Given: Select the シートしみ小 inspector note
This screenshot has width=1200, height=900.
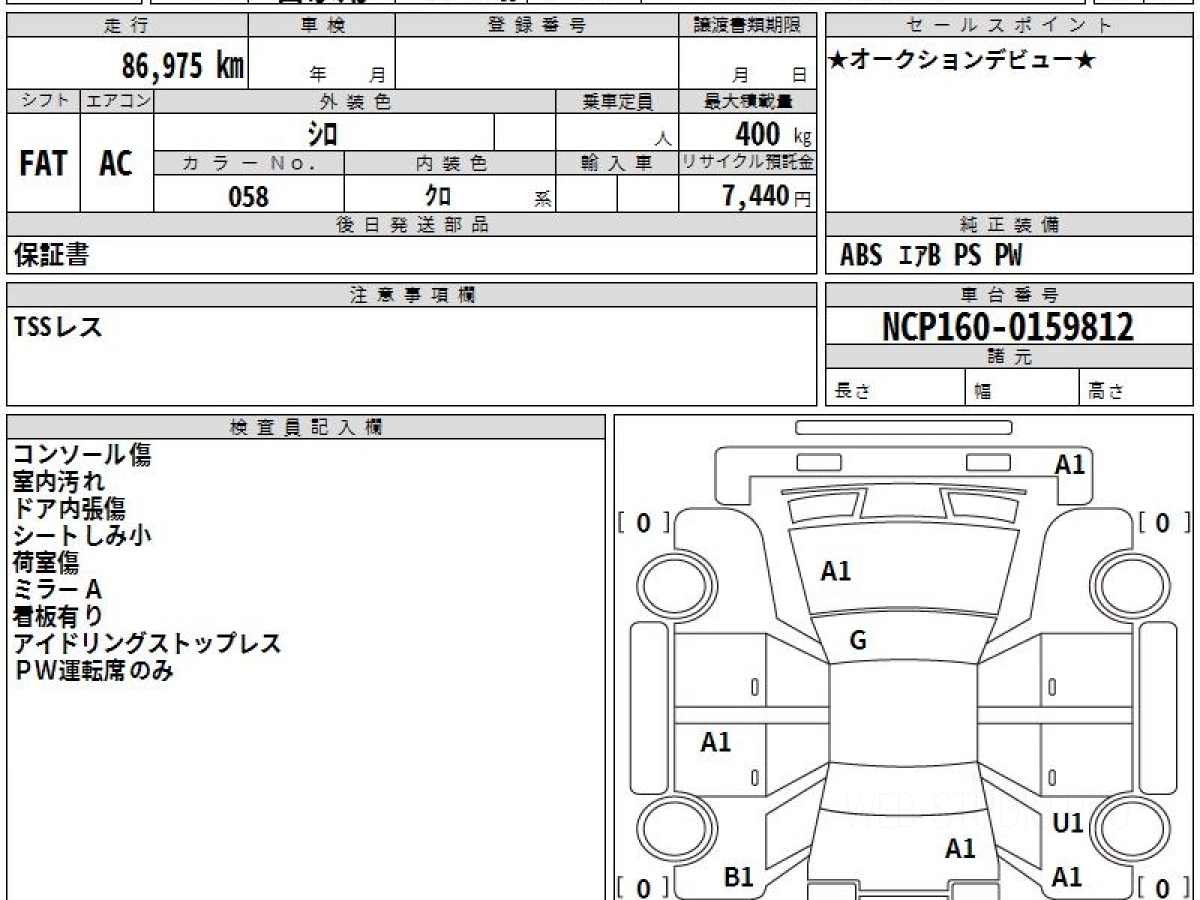Looking at the screenshot, I should pyautogui.click(x=82, y=535).
